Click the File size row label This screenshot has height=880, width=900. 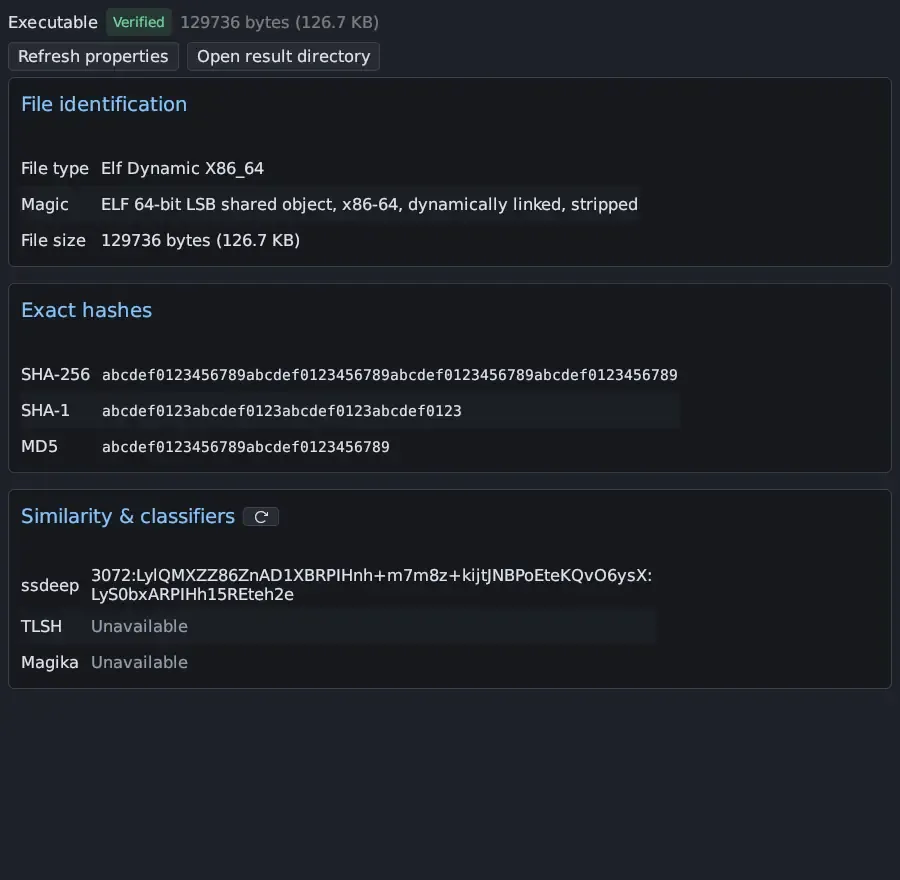coord(53,240)
